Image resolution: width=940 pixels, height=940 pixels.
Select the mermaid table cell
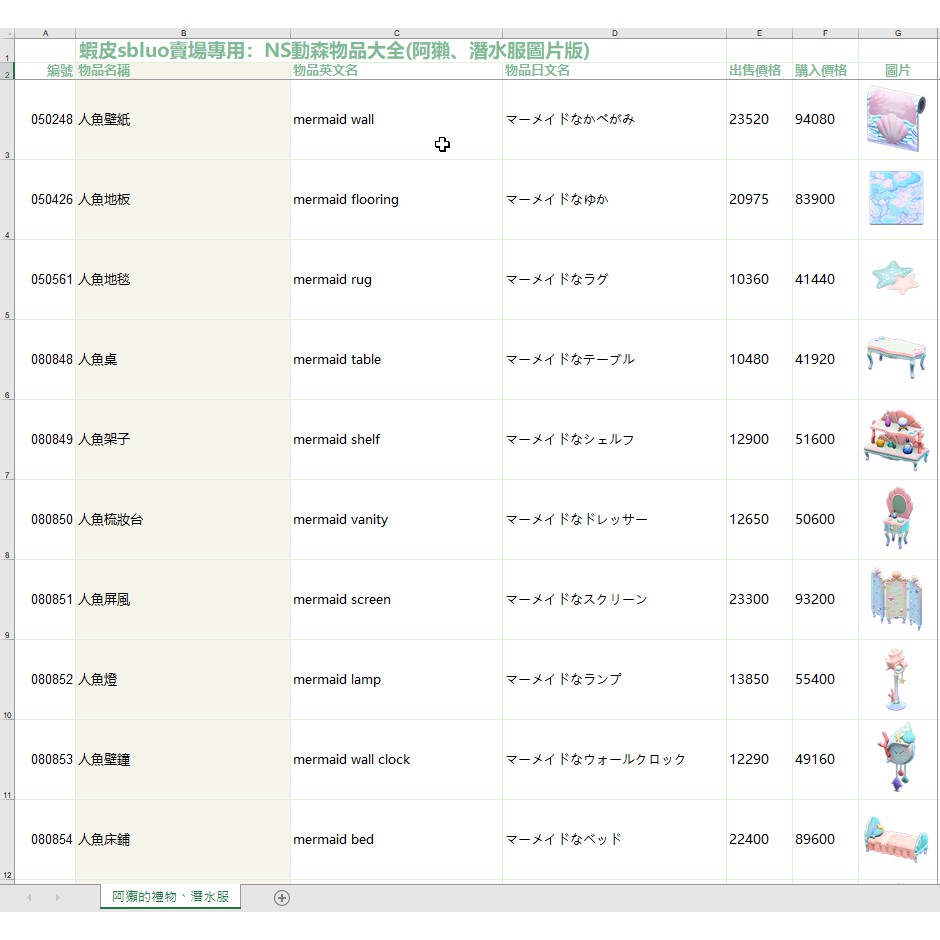[x=396, y=360]
